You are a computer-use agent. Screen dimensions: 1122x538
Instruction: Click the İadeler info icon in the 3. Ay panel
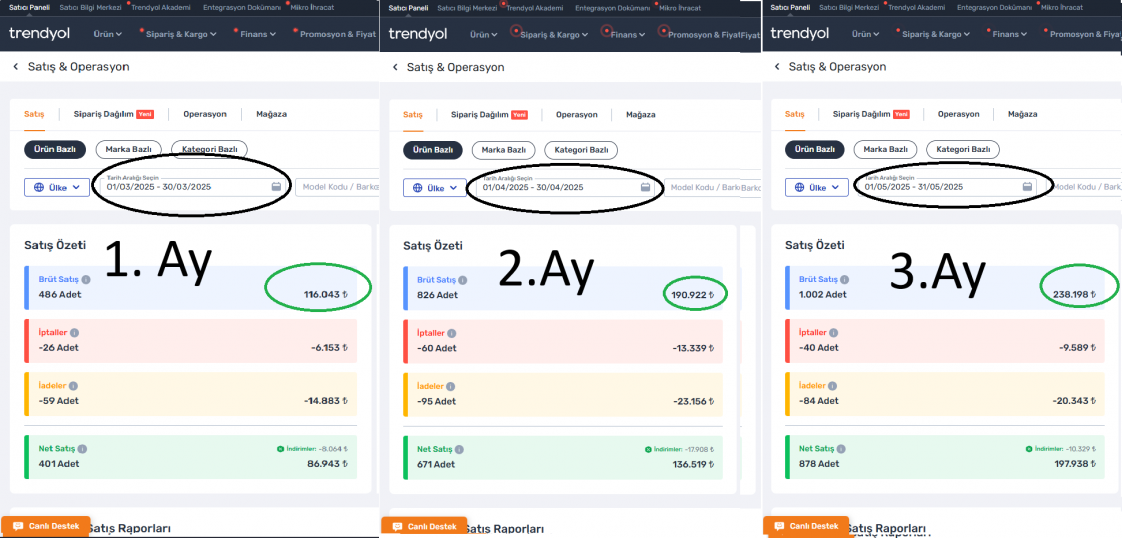click(x=832, y=386)
